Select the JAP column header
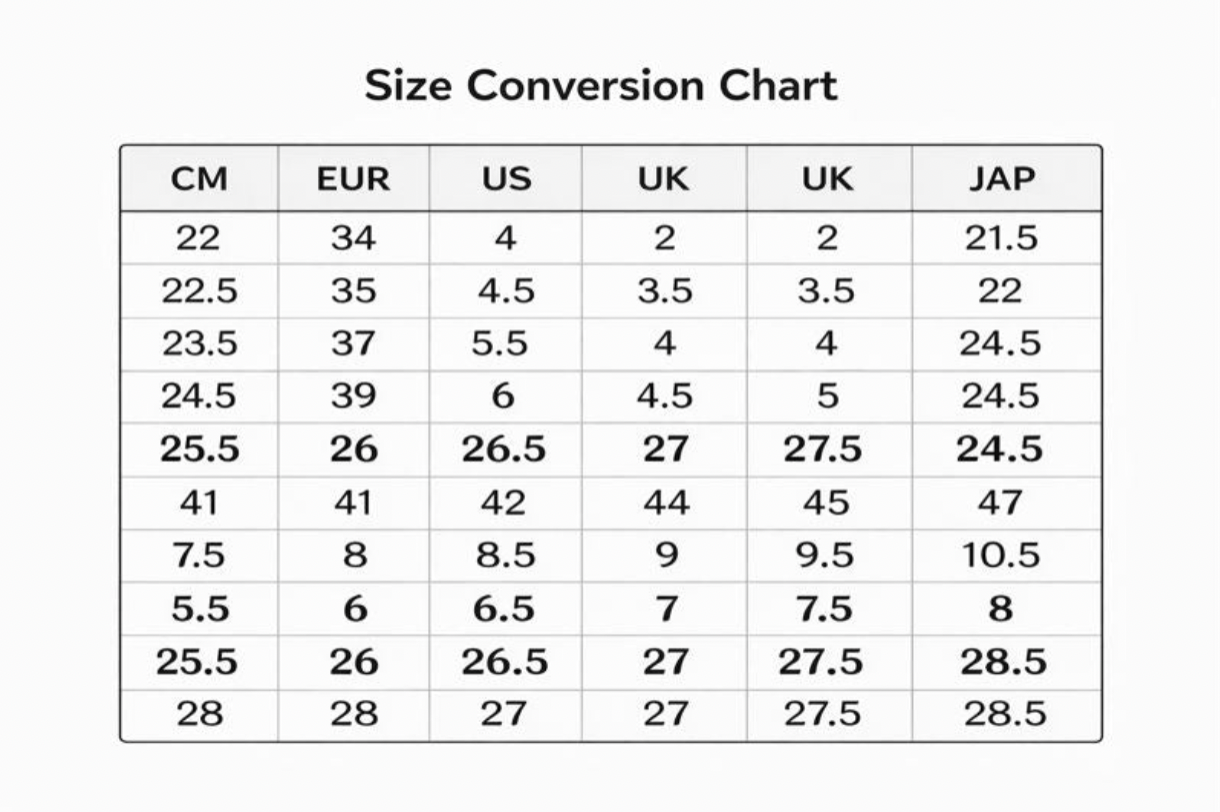This screenshot has height=812, width=1220. point(1001,179)
